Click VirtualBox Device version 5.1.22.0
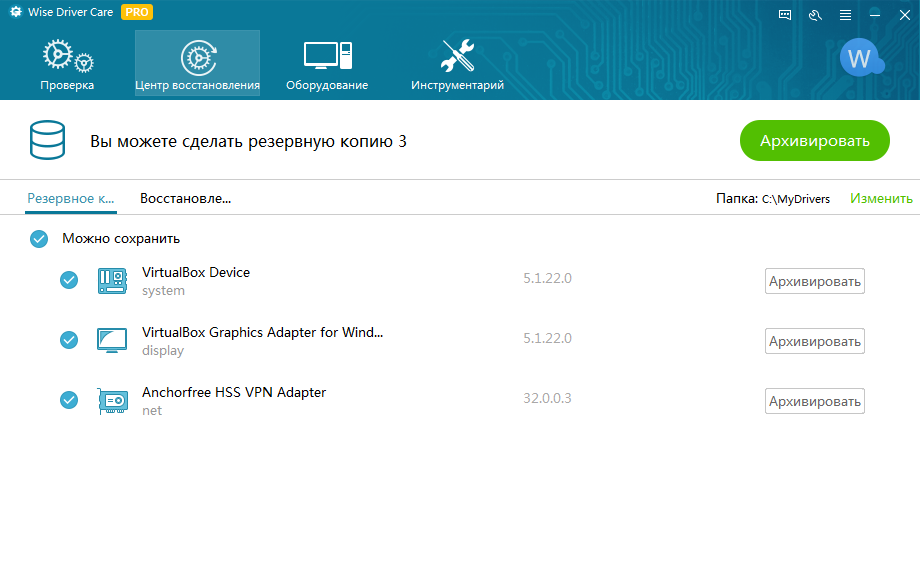 pos(547,278)
